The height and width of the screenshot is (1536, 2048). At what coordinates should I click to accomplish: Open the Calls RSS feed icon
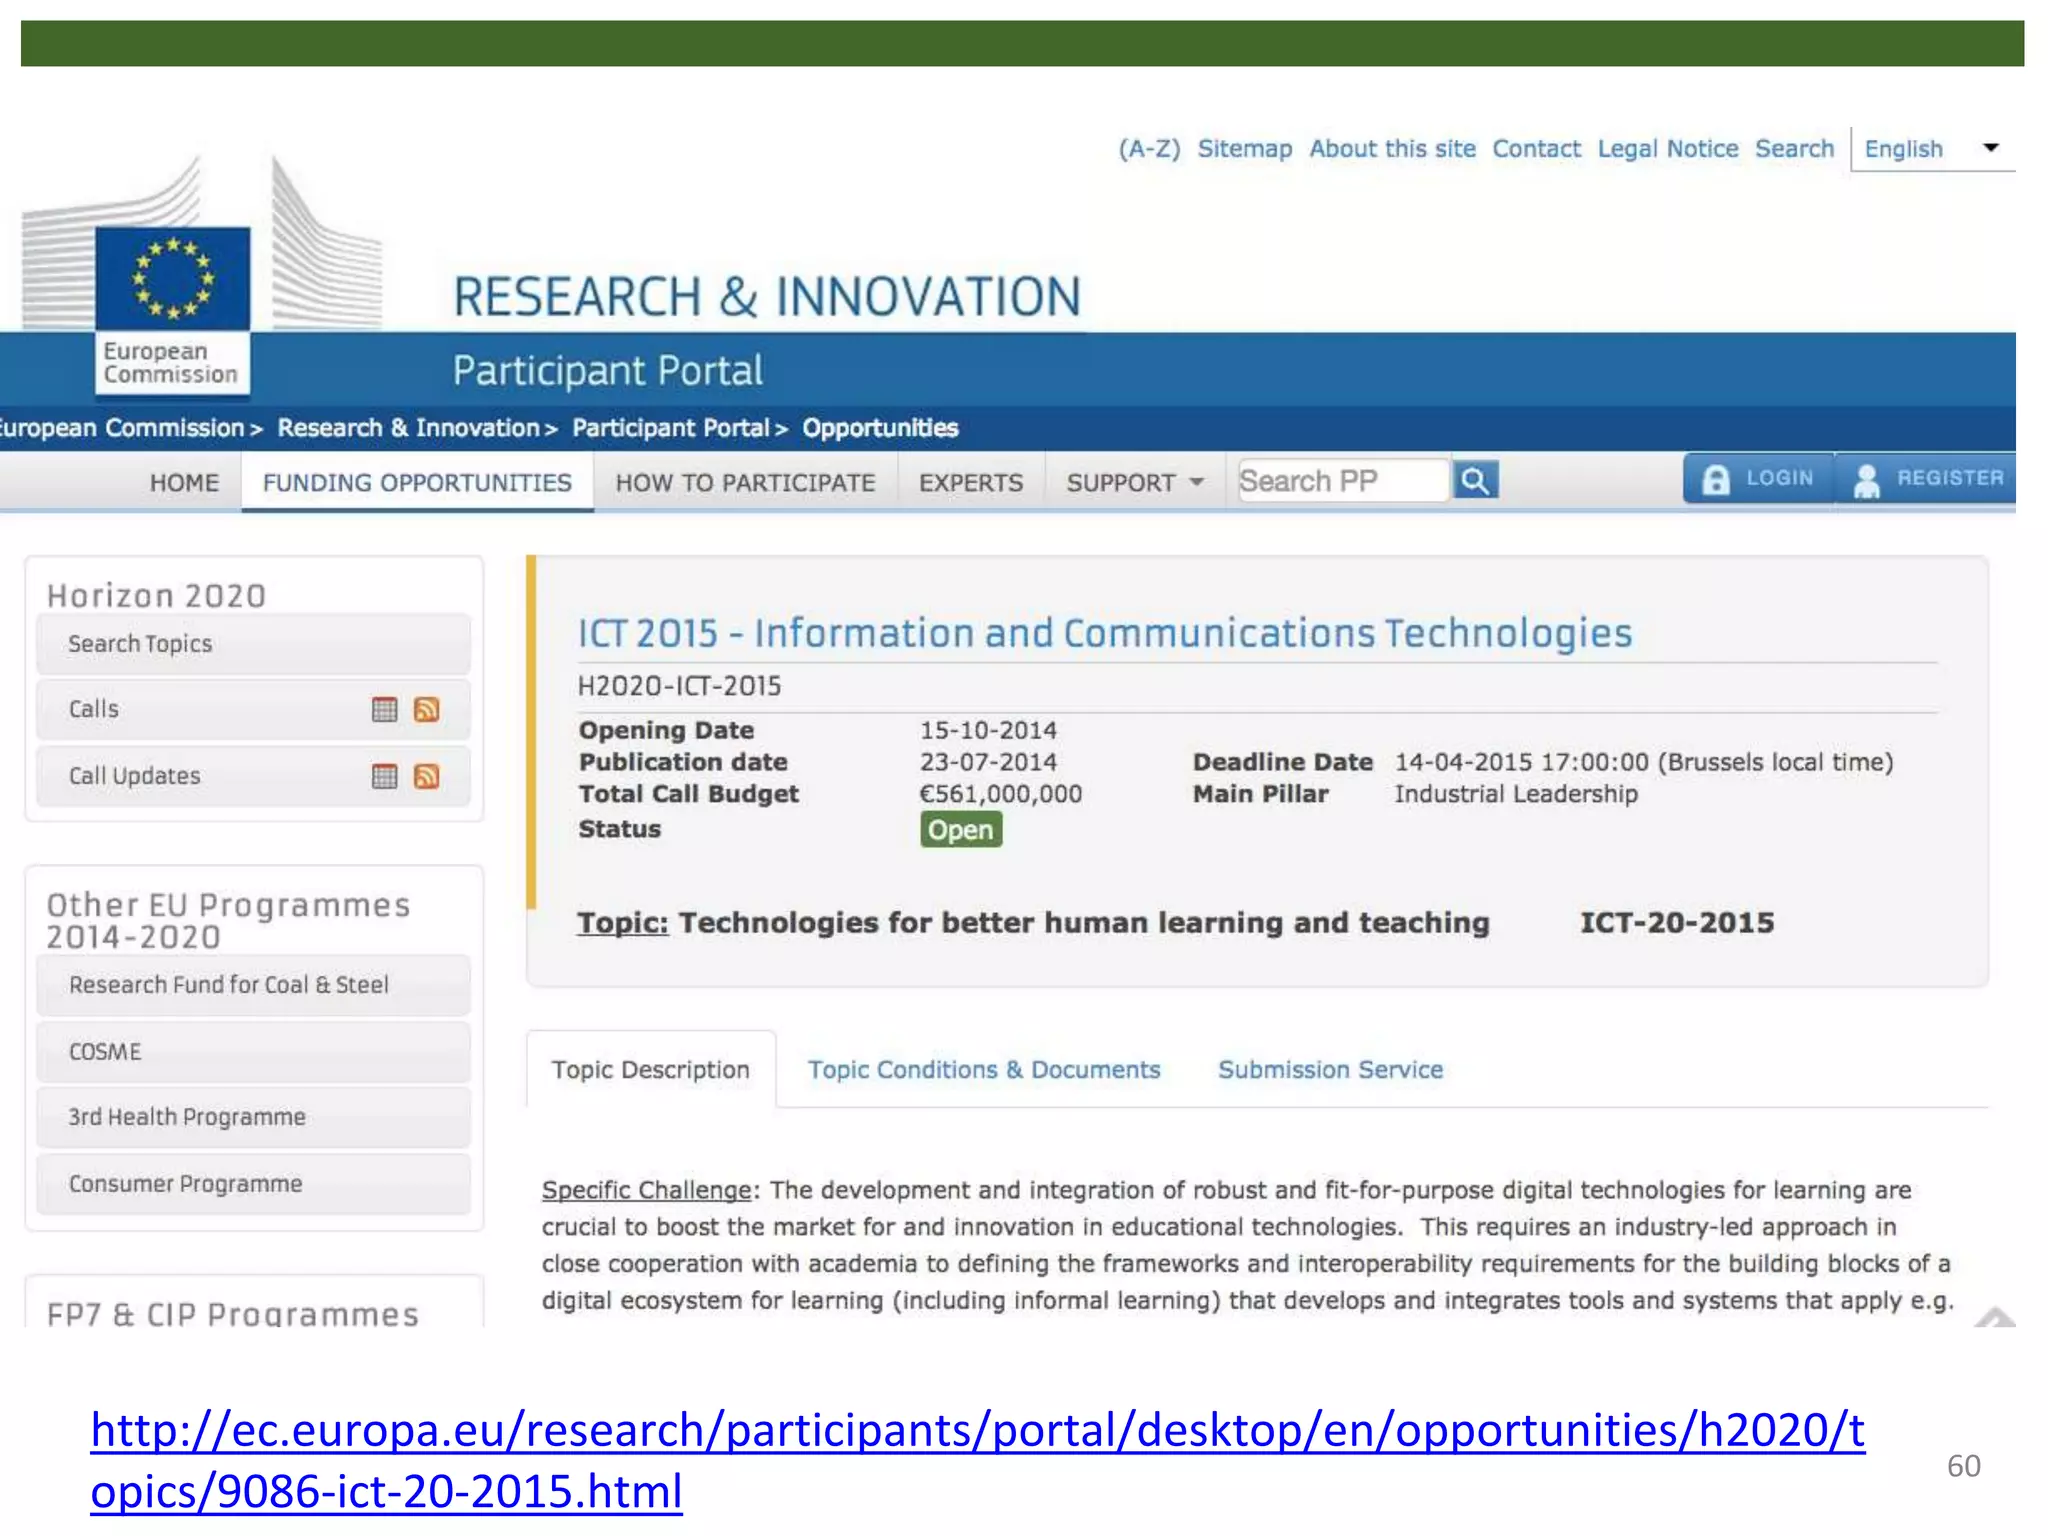click(427, 710)
